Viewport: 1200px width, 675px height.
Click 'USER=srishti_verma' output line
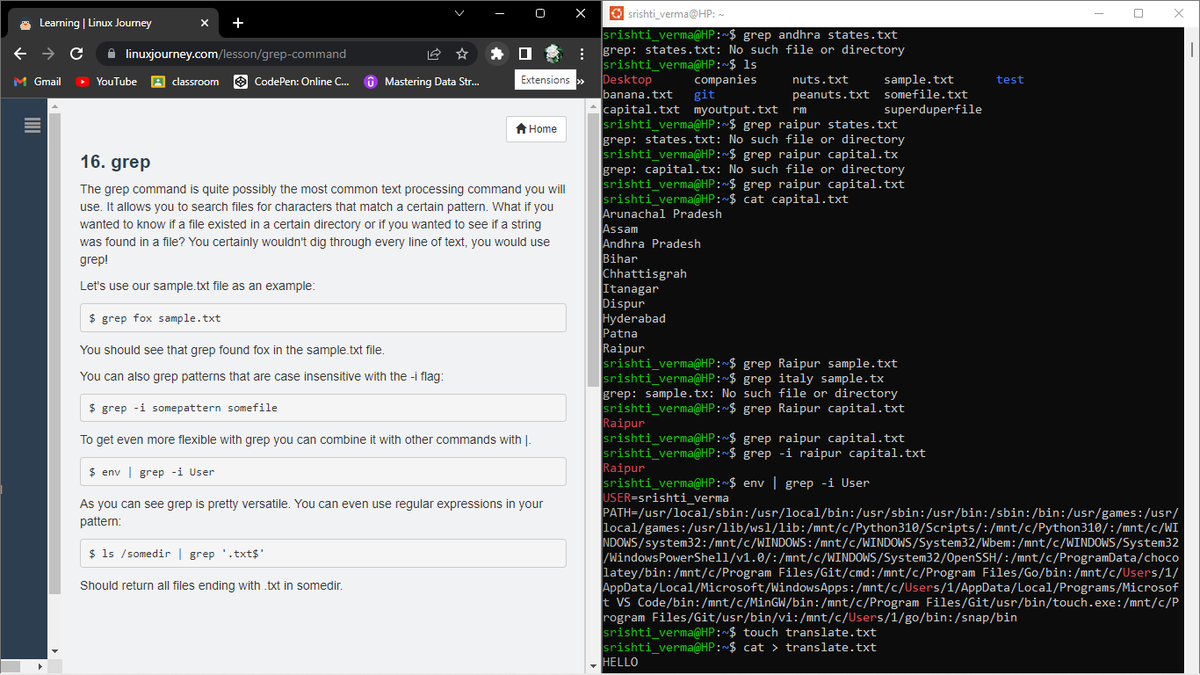click(666, 498)
